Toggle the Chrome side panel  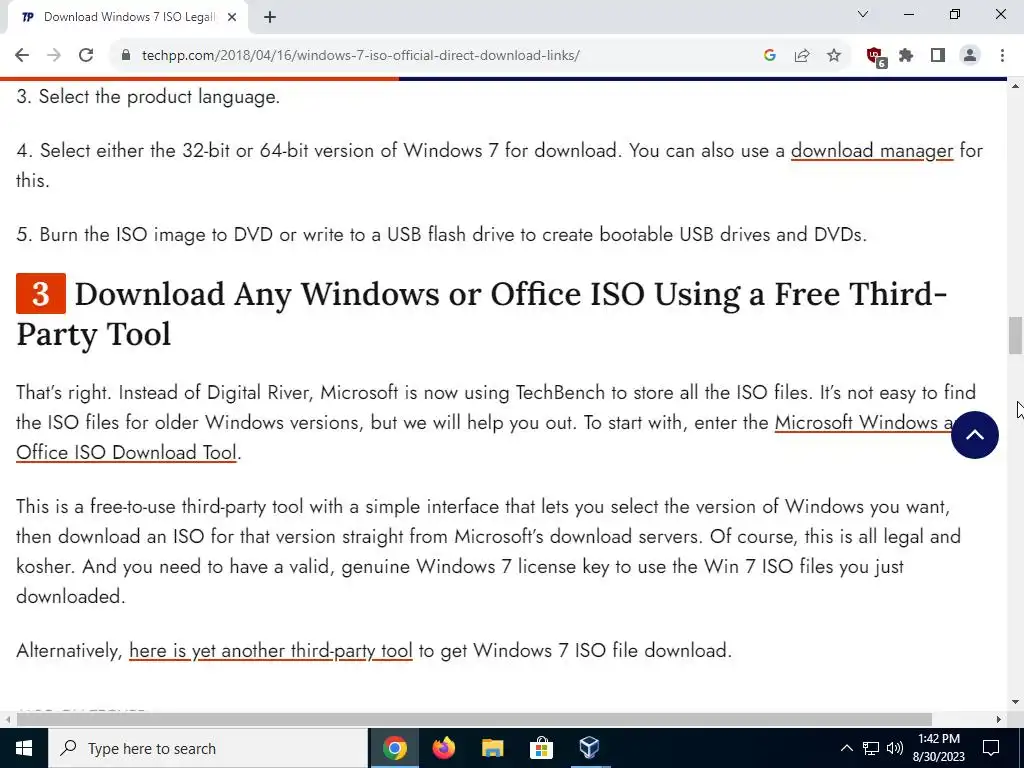click(938, 56)
